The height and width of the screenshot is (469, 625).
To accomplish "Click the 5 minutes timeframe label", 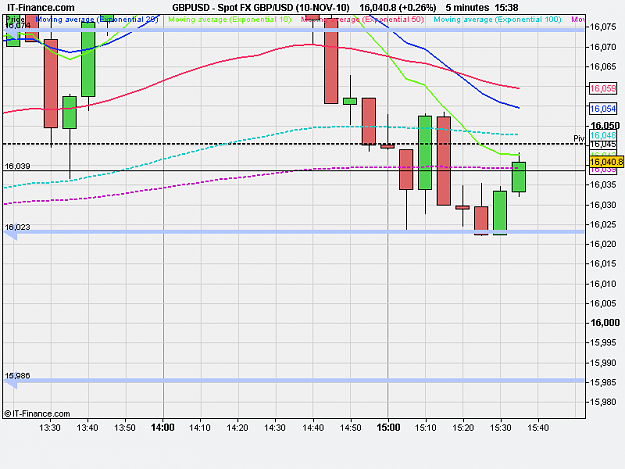I will (467, 8).
